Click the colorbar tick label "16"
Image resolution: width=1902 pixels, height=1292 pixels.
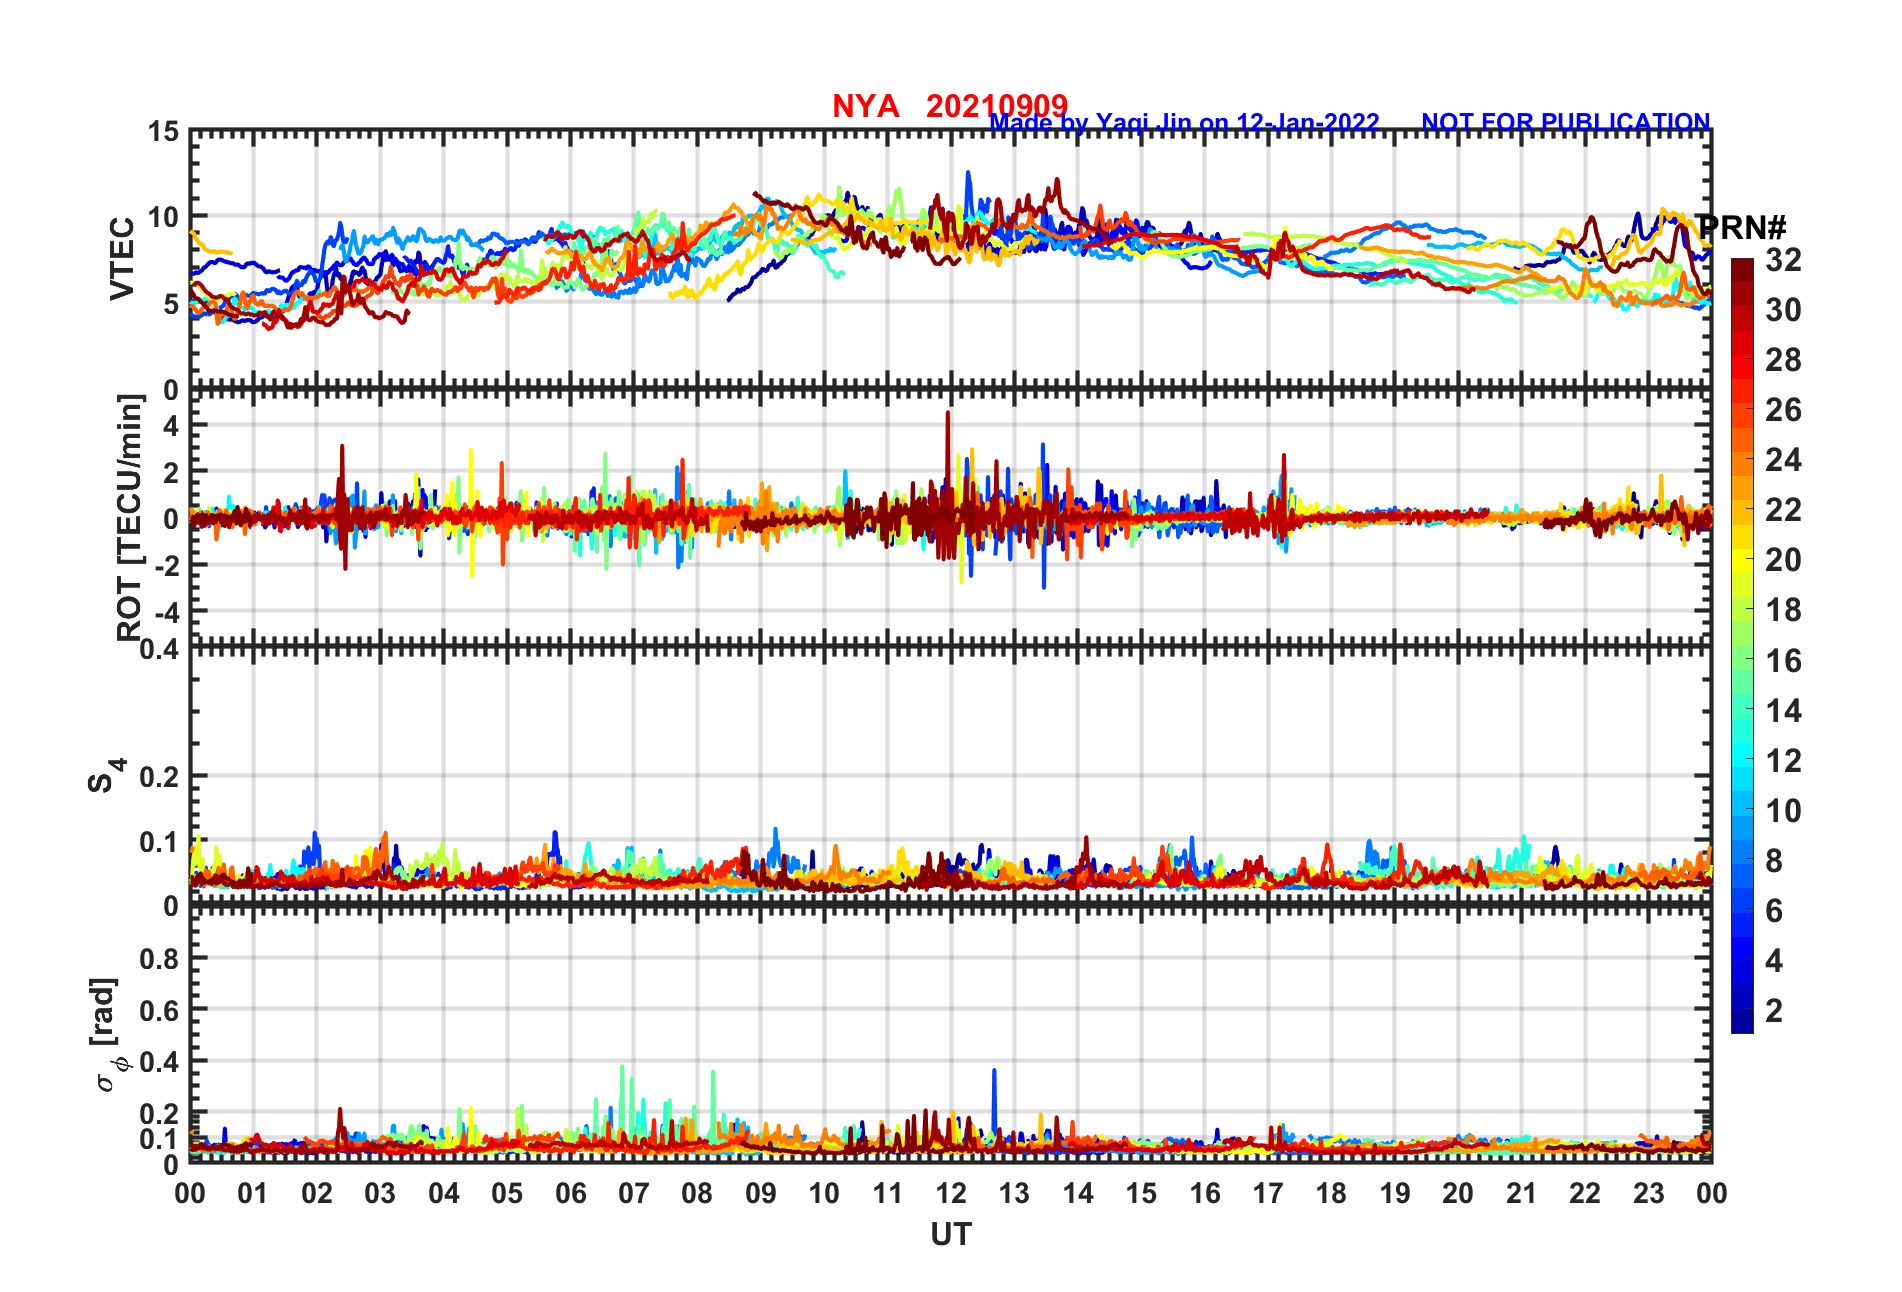coord(1783,661)
